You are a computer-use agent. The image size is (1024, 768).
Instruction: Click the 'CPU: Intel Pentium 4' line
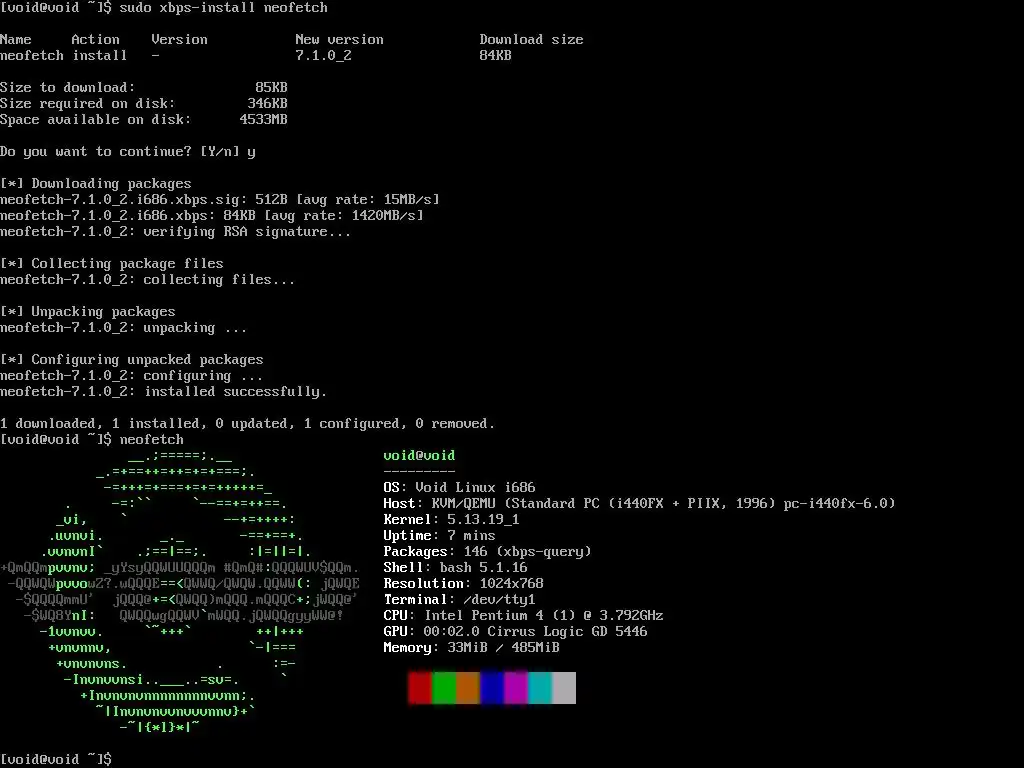tap(523, 615)
